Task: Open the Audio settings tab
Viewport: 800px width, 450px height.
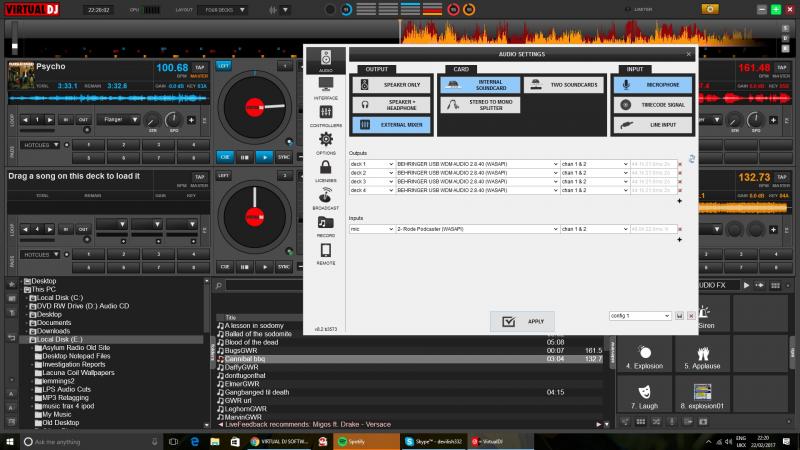Action: click(x=326, y=60)
